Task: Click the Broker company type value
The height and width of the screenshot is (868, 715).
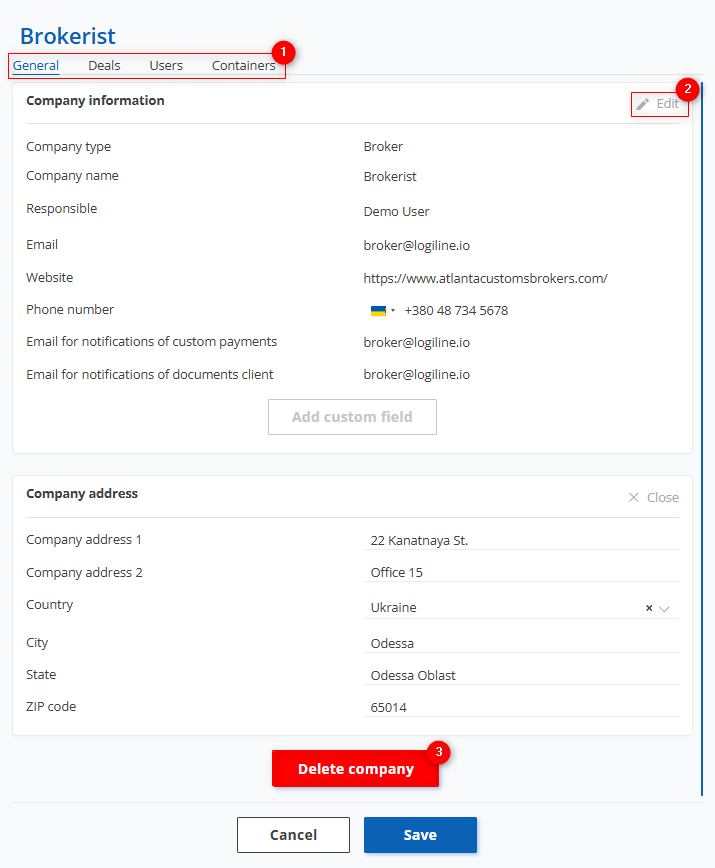Action: (x=383, y=147)
